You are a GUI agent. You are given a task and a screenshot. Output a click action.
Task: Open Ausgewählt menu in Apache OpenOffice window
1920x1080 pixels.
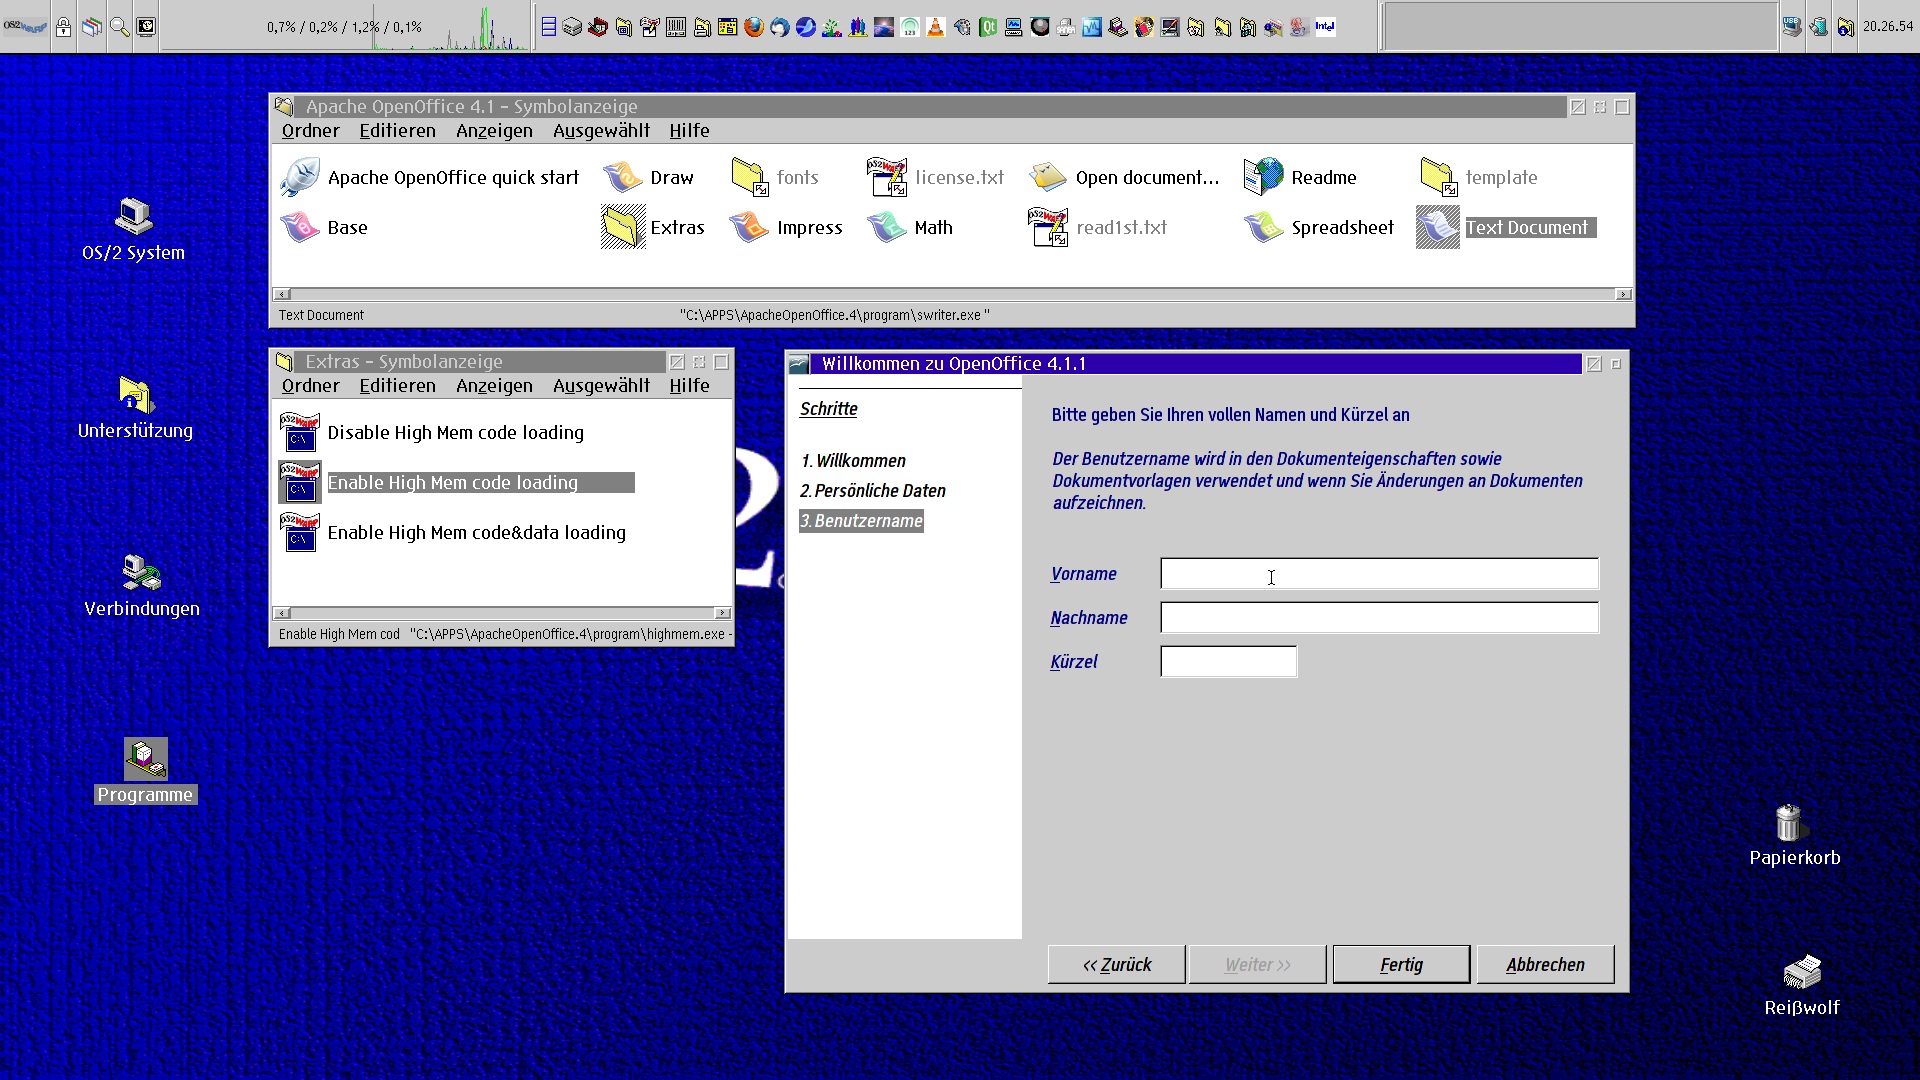coord(601,131)
